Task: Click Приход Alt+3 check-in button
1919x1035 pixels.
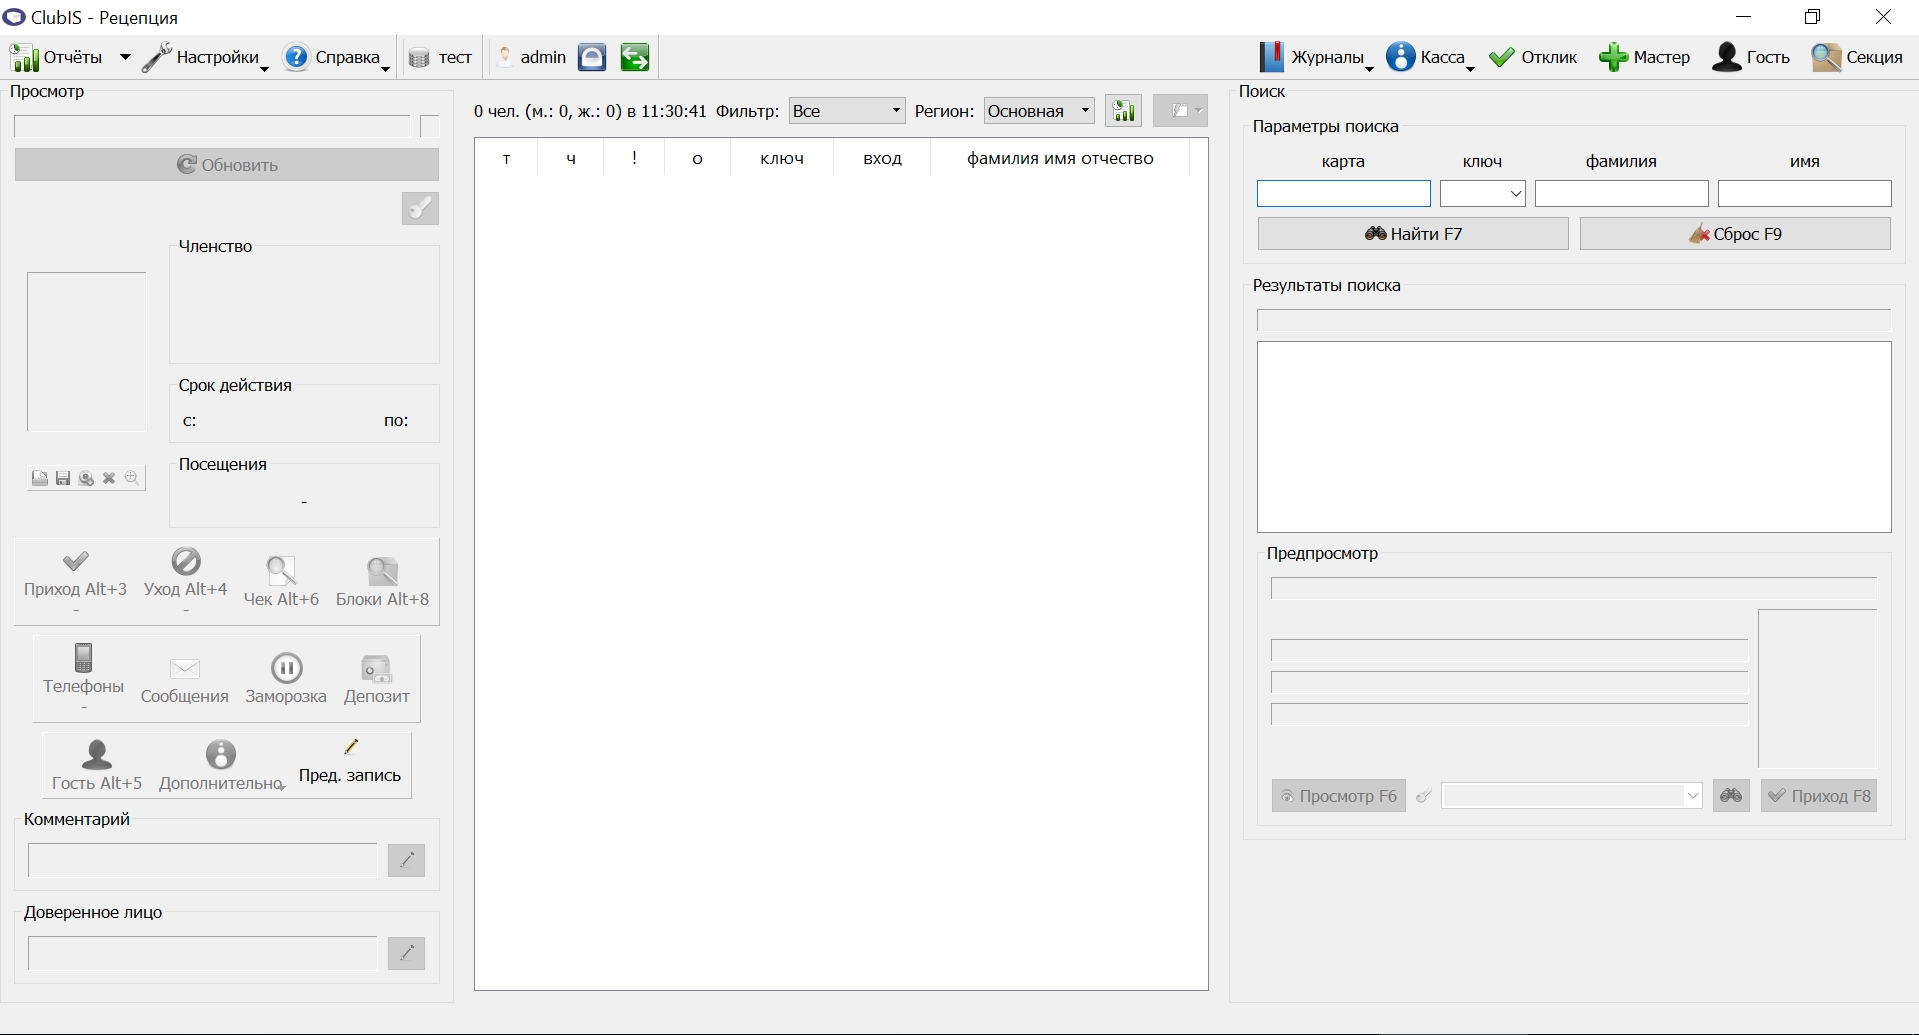Action: pos(75,580)
